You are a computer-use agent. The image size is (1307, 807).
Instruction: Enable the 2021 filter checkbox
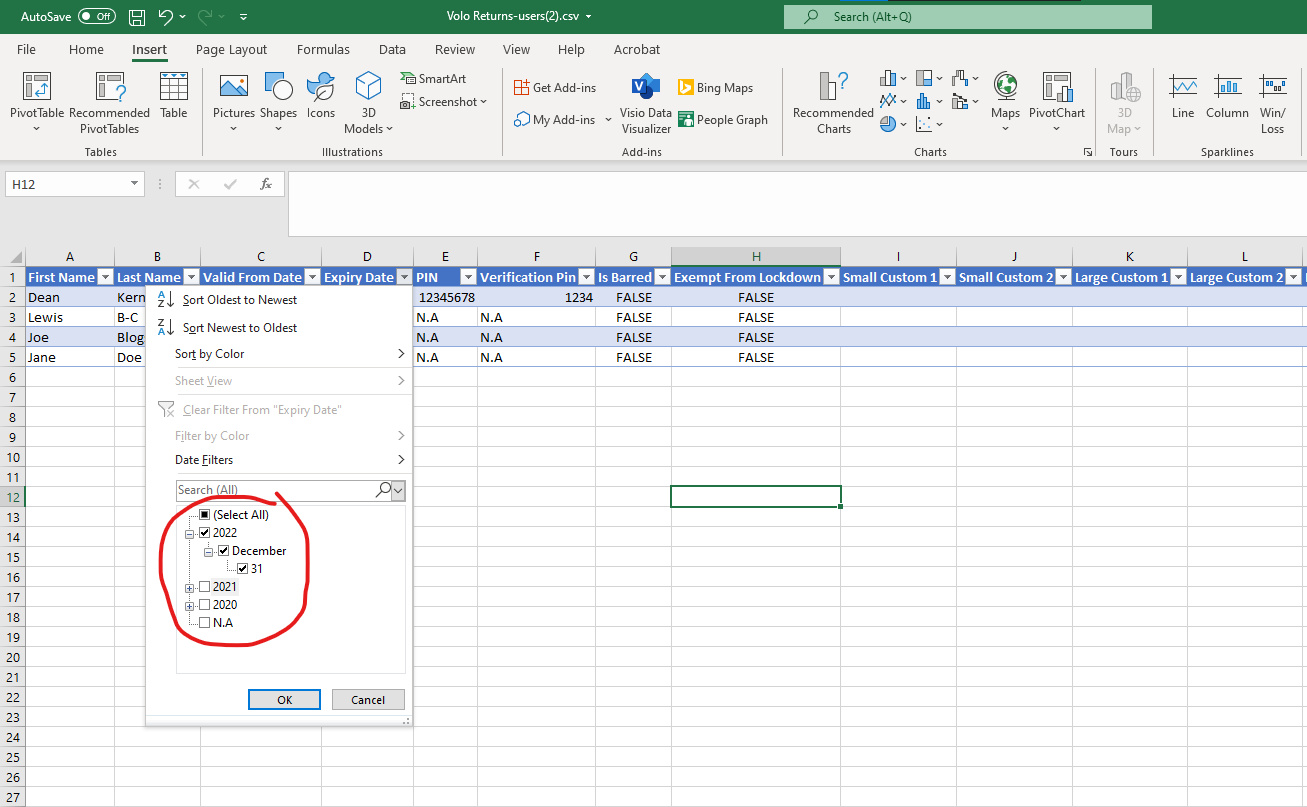point(203,586)
